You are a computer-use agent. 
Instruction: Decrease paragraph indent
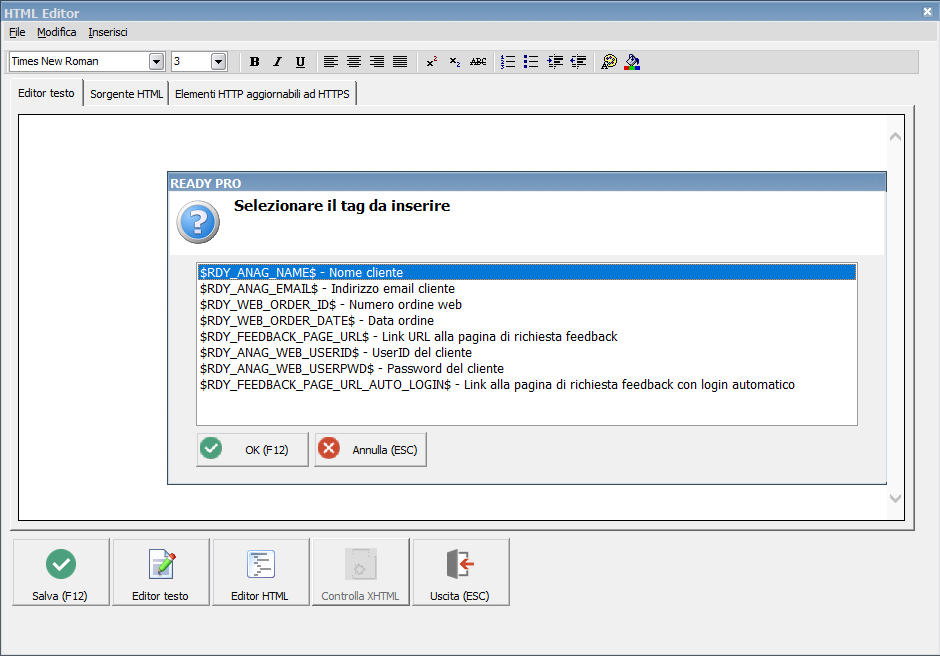[x=578, y=62]
